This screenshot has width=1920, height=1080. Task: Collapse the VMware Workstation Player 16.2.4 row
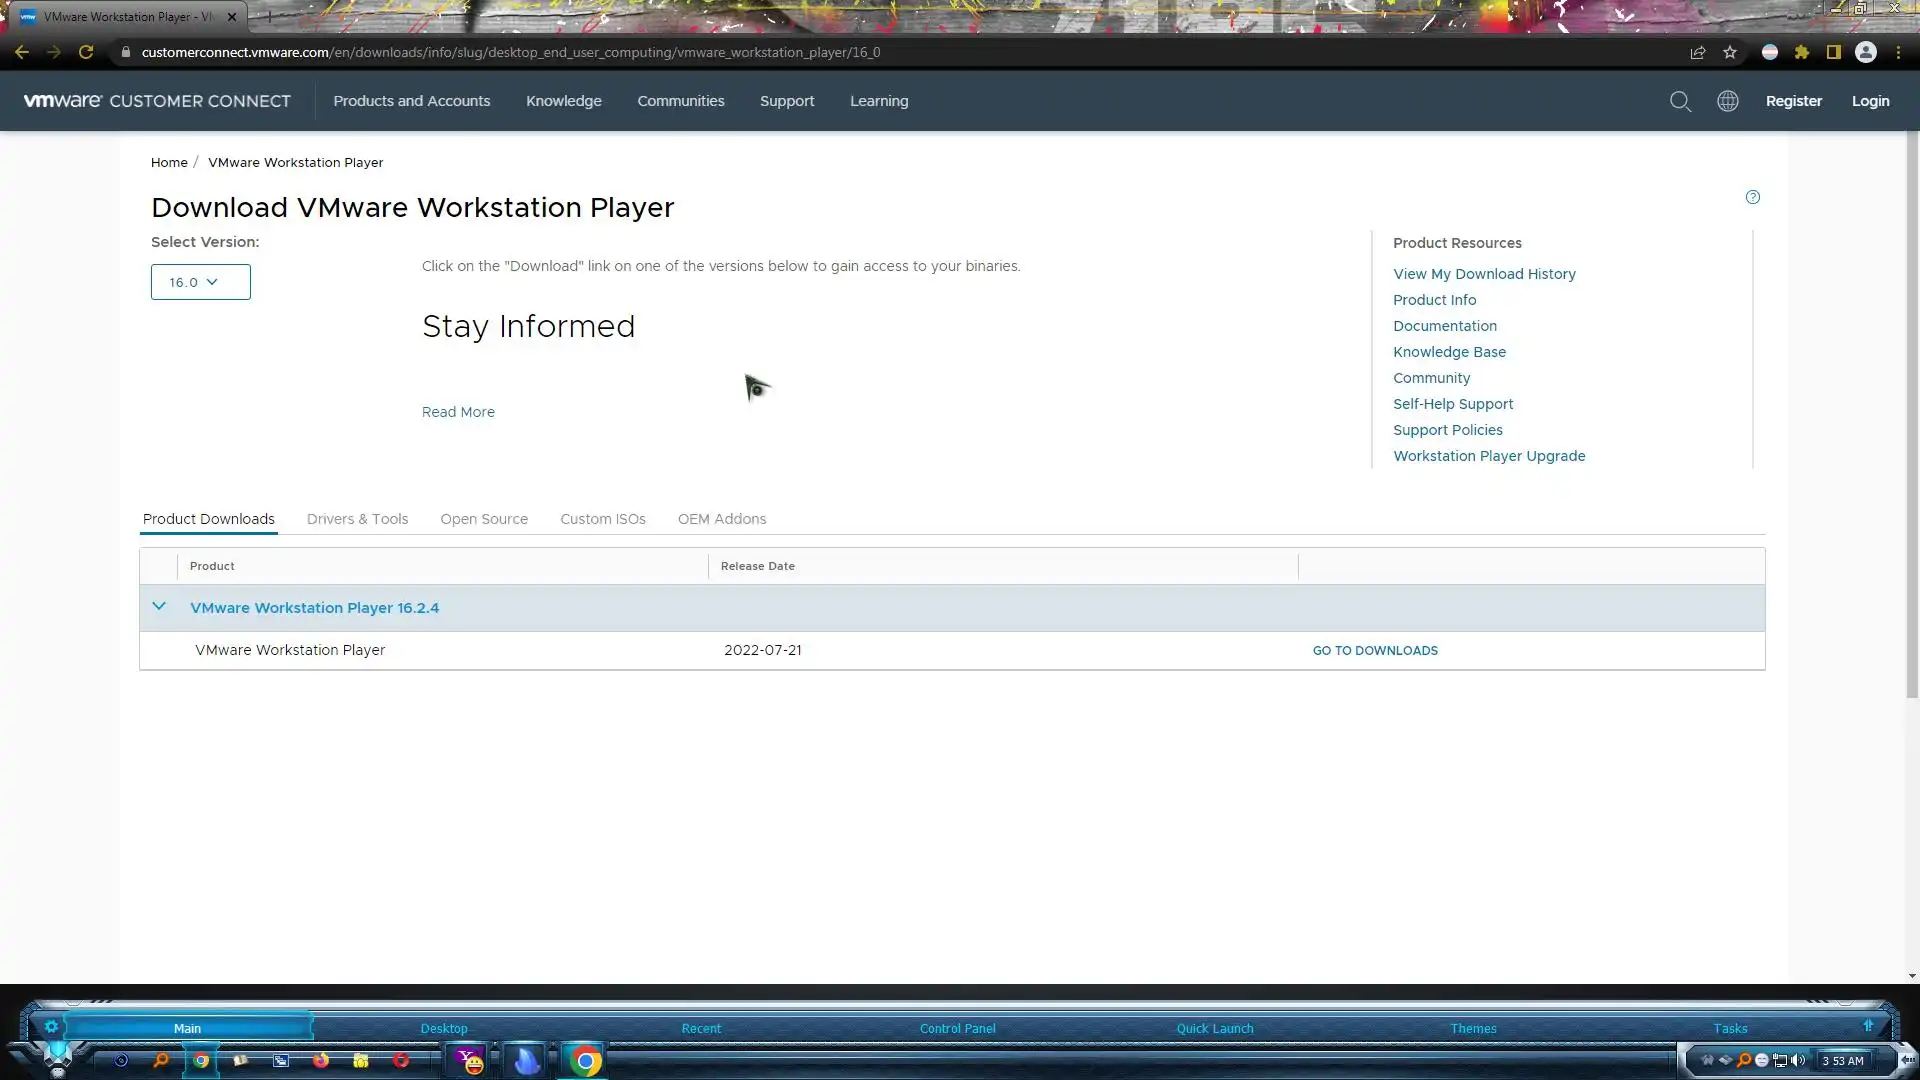point(159,606)
